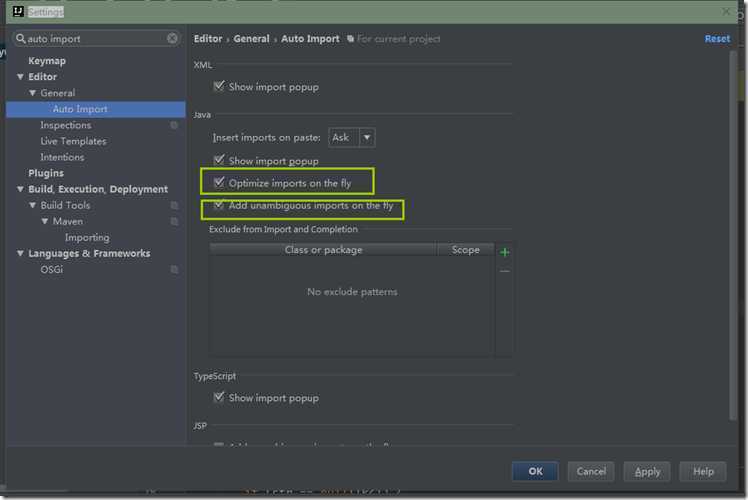Collapse the Build Tools node
This screenshot has height=500, width=748.
click(32, 205)
